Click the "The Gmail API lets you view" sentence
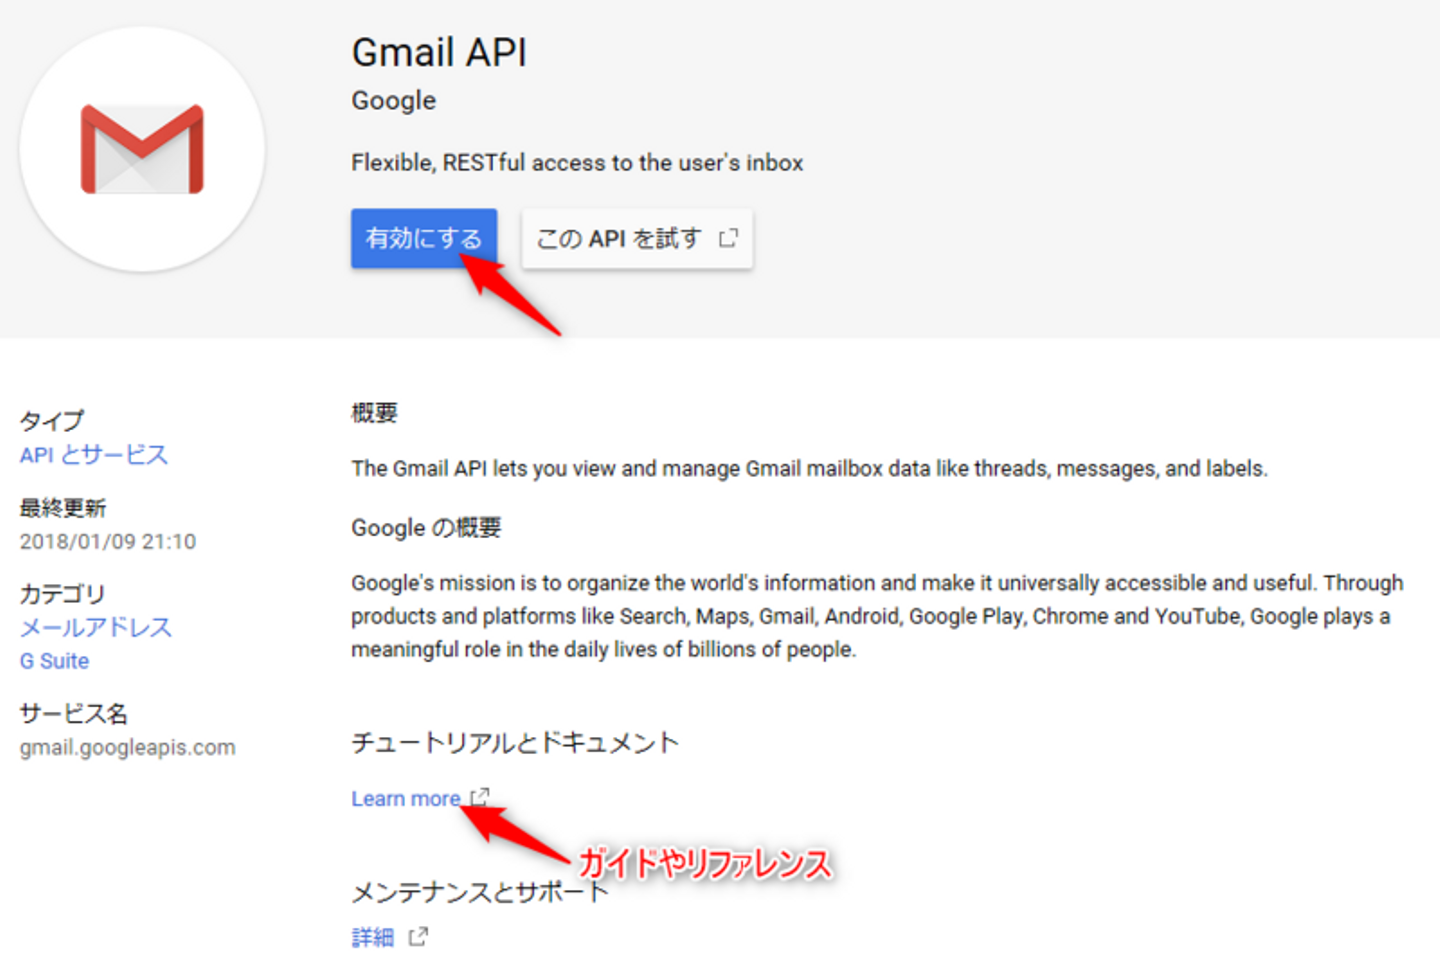This screenshot has height=979, width=1440. tap(809, 469)
